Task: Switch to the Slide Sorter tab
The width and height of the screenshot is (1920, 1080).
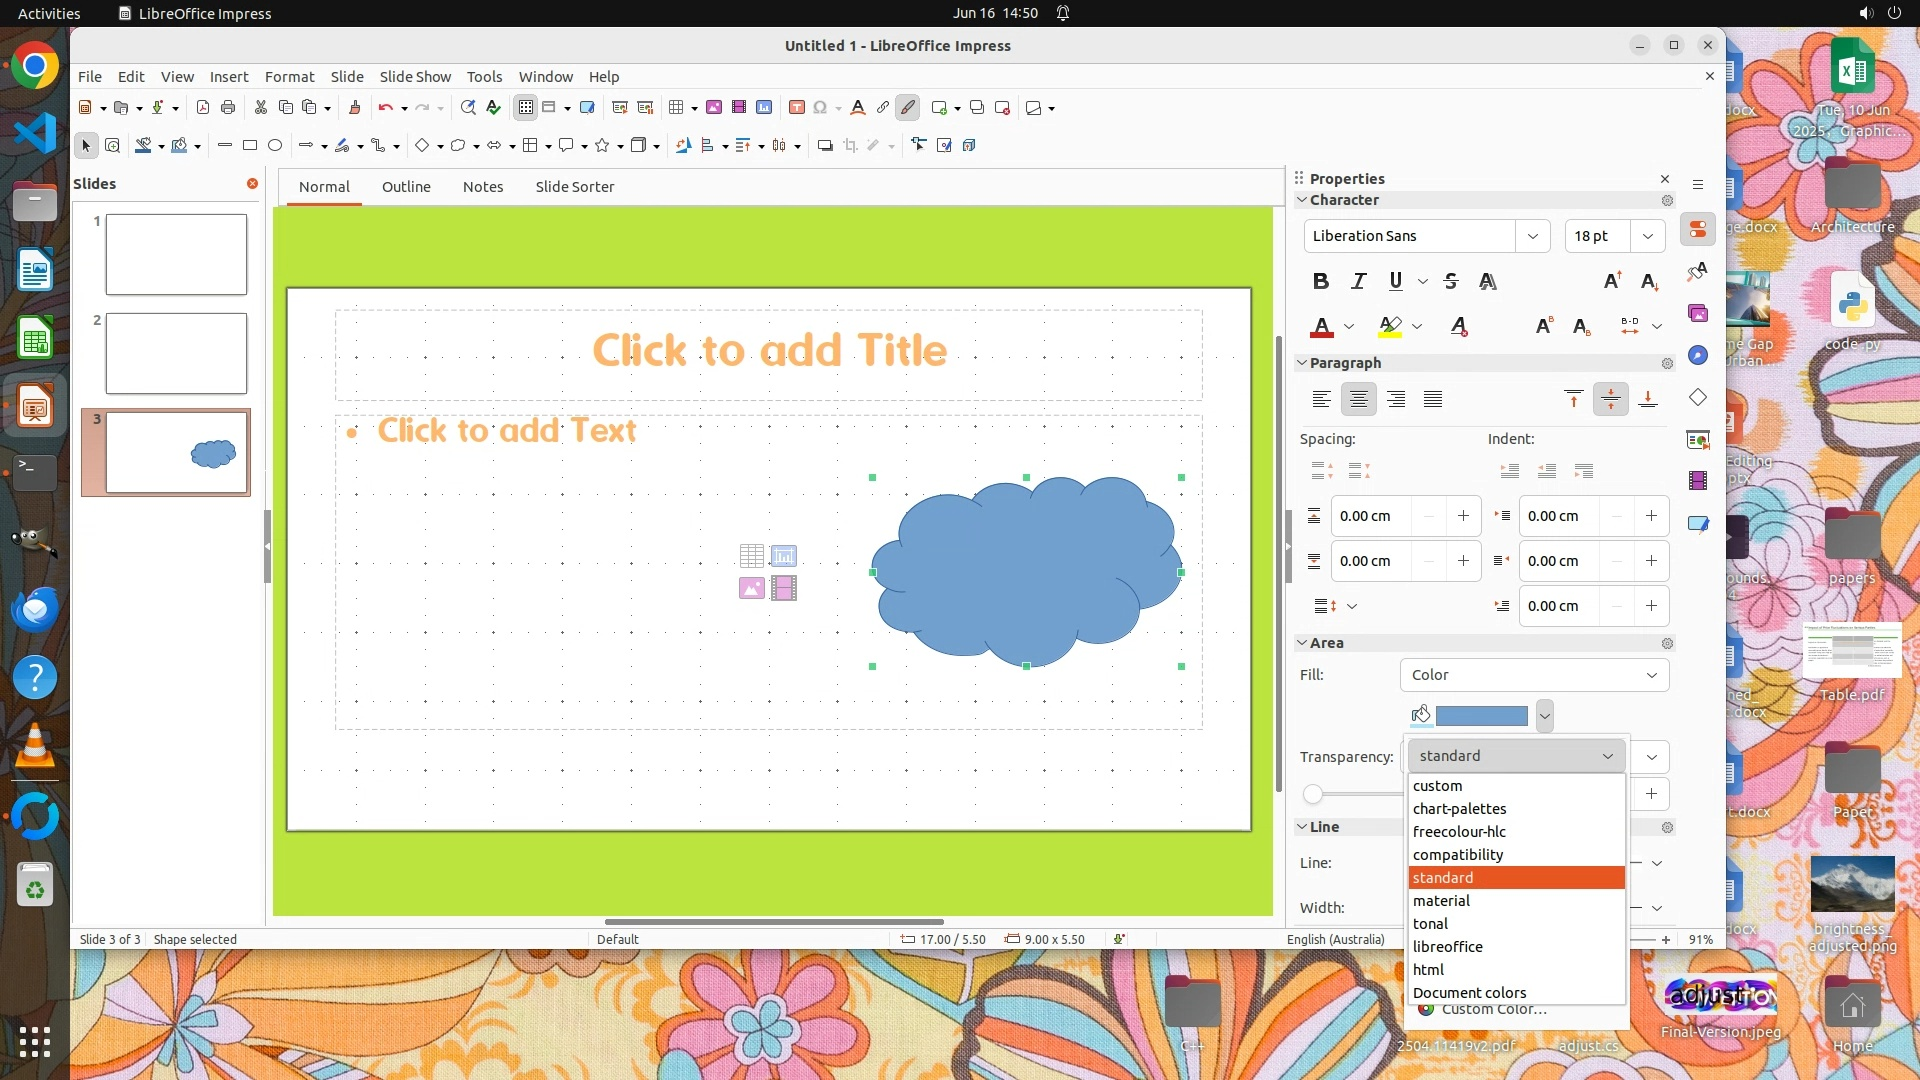Action: (574, 187)
